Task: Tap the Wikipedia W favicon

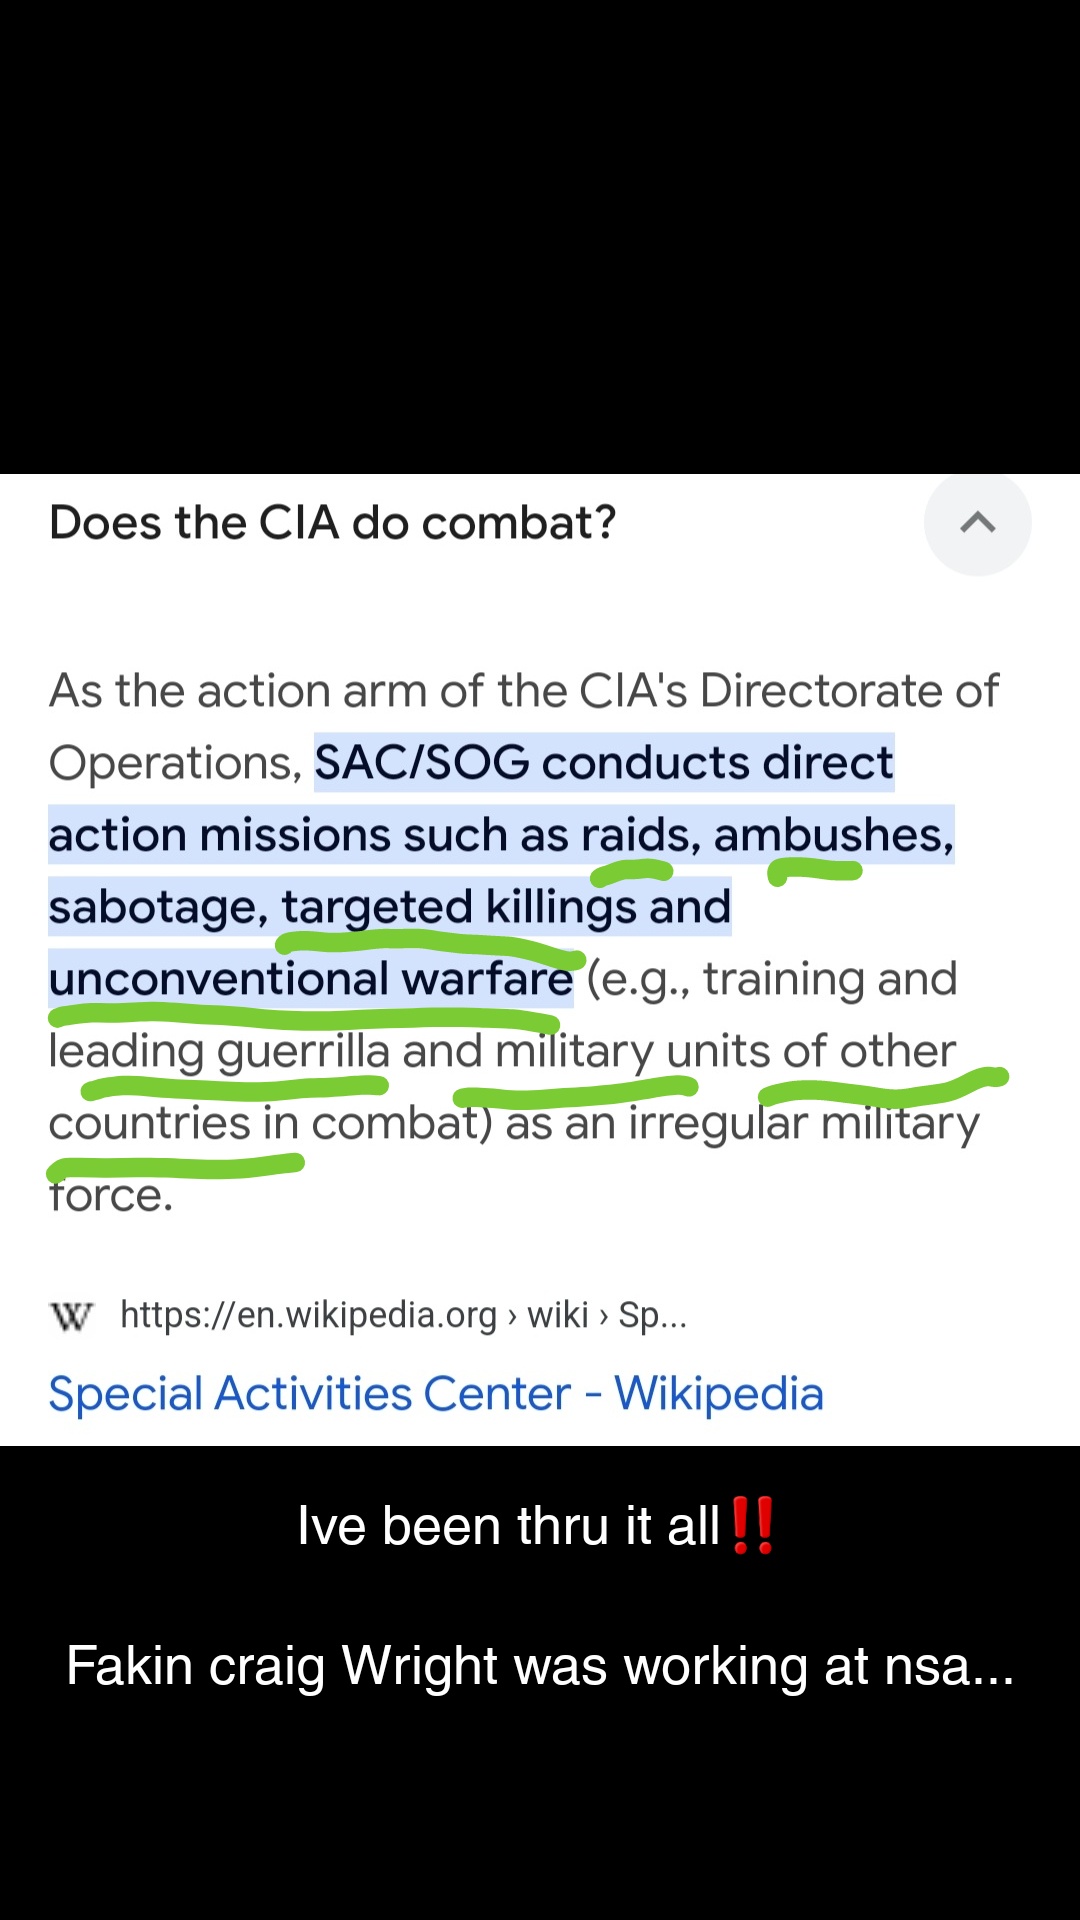Action: tap(71, 1315)
